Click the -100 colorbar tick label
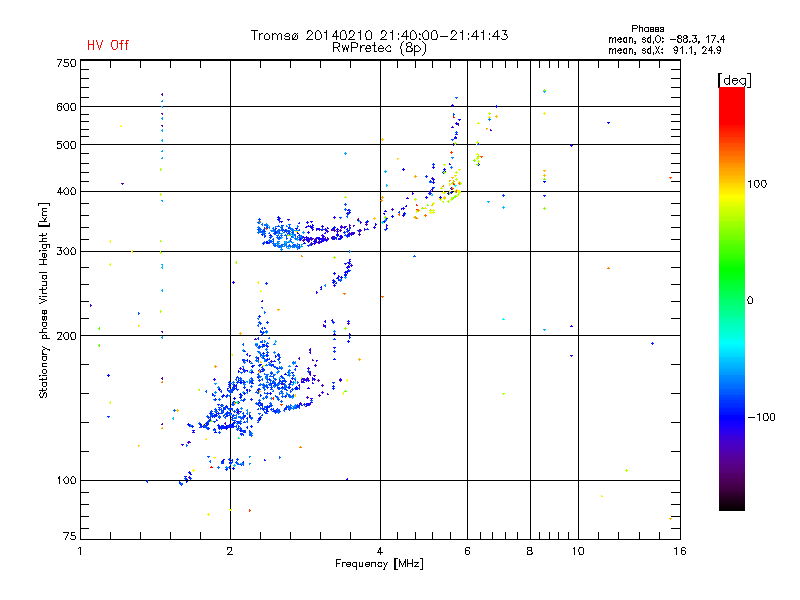 click(762, 417)
